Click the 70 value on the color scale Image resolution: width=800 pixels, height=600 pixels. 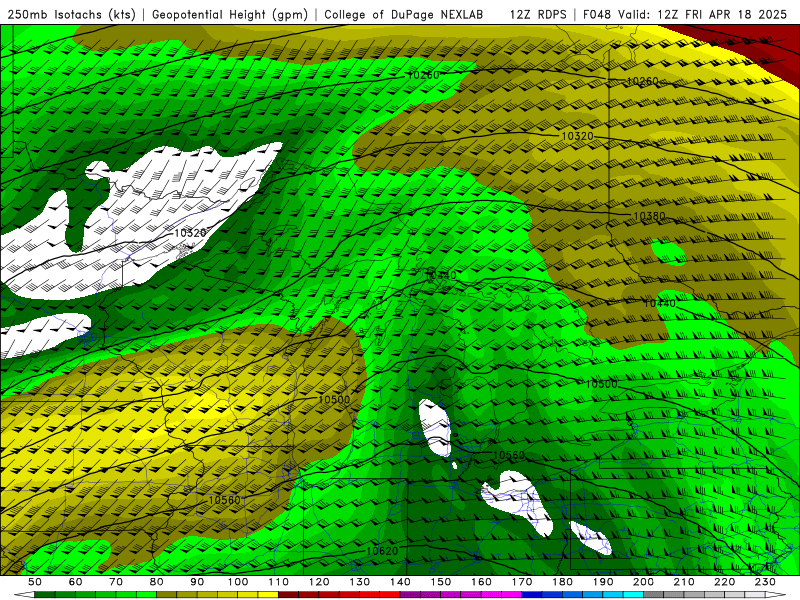click(x=116, y=582)
